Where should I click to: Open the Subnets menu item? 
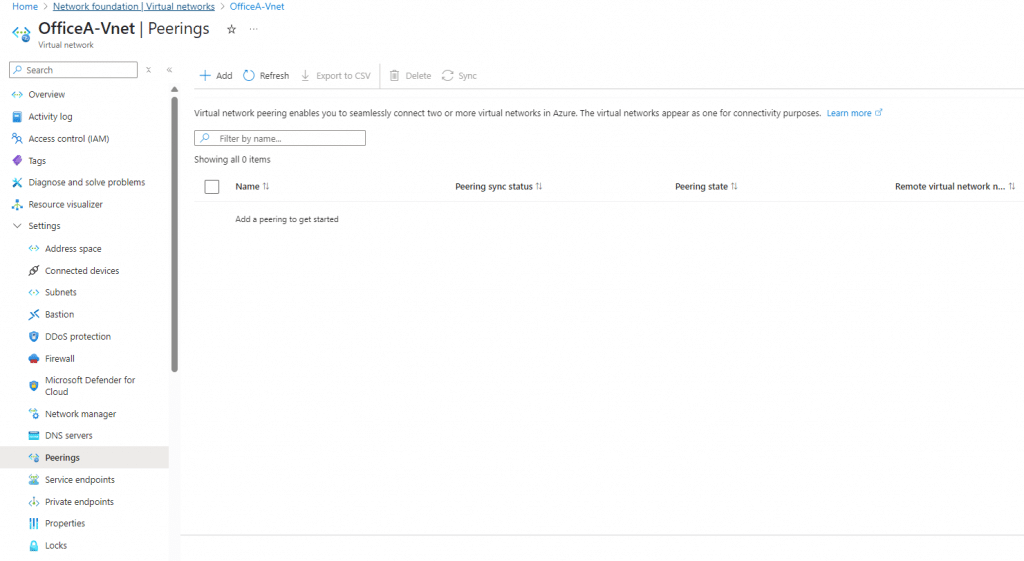tap(60, 293)
